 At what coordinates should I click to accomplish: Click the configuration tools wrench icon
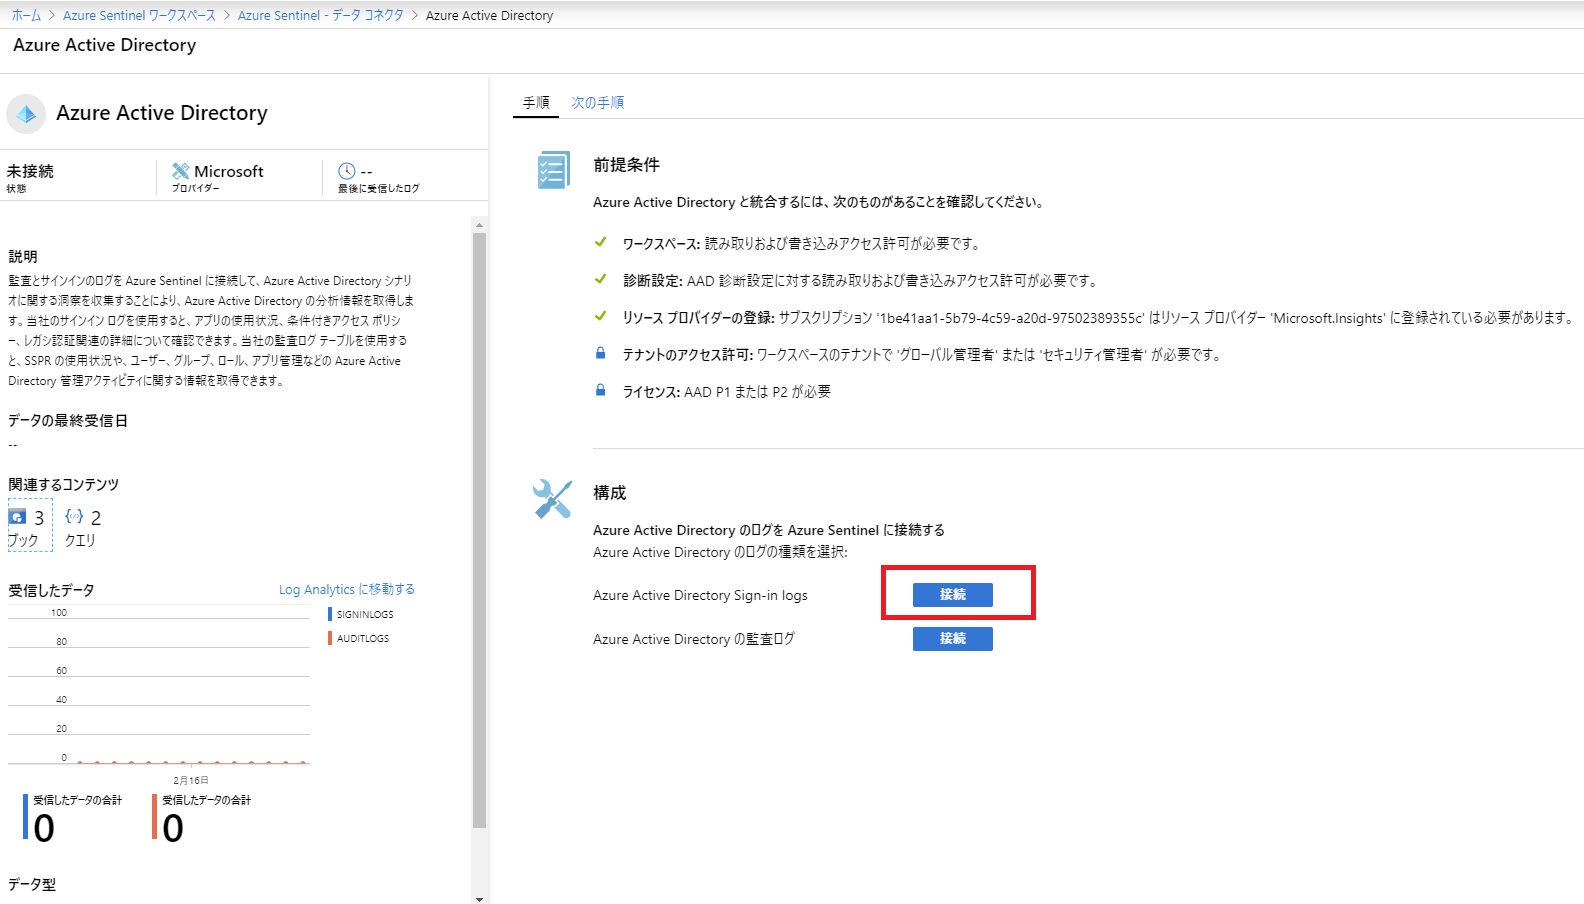[x=552, y=499]
